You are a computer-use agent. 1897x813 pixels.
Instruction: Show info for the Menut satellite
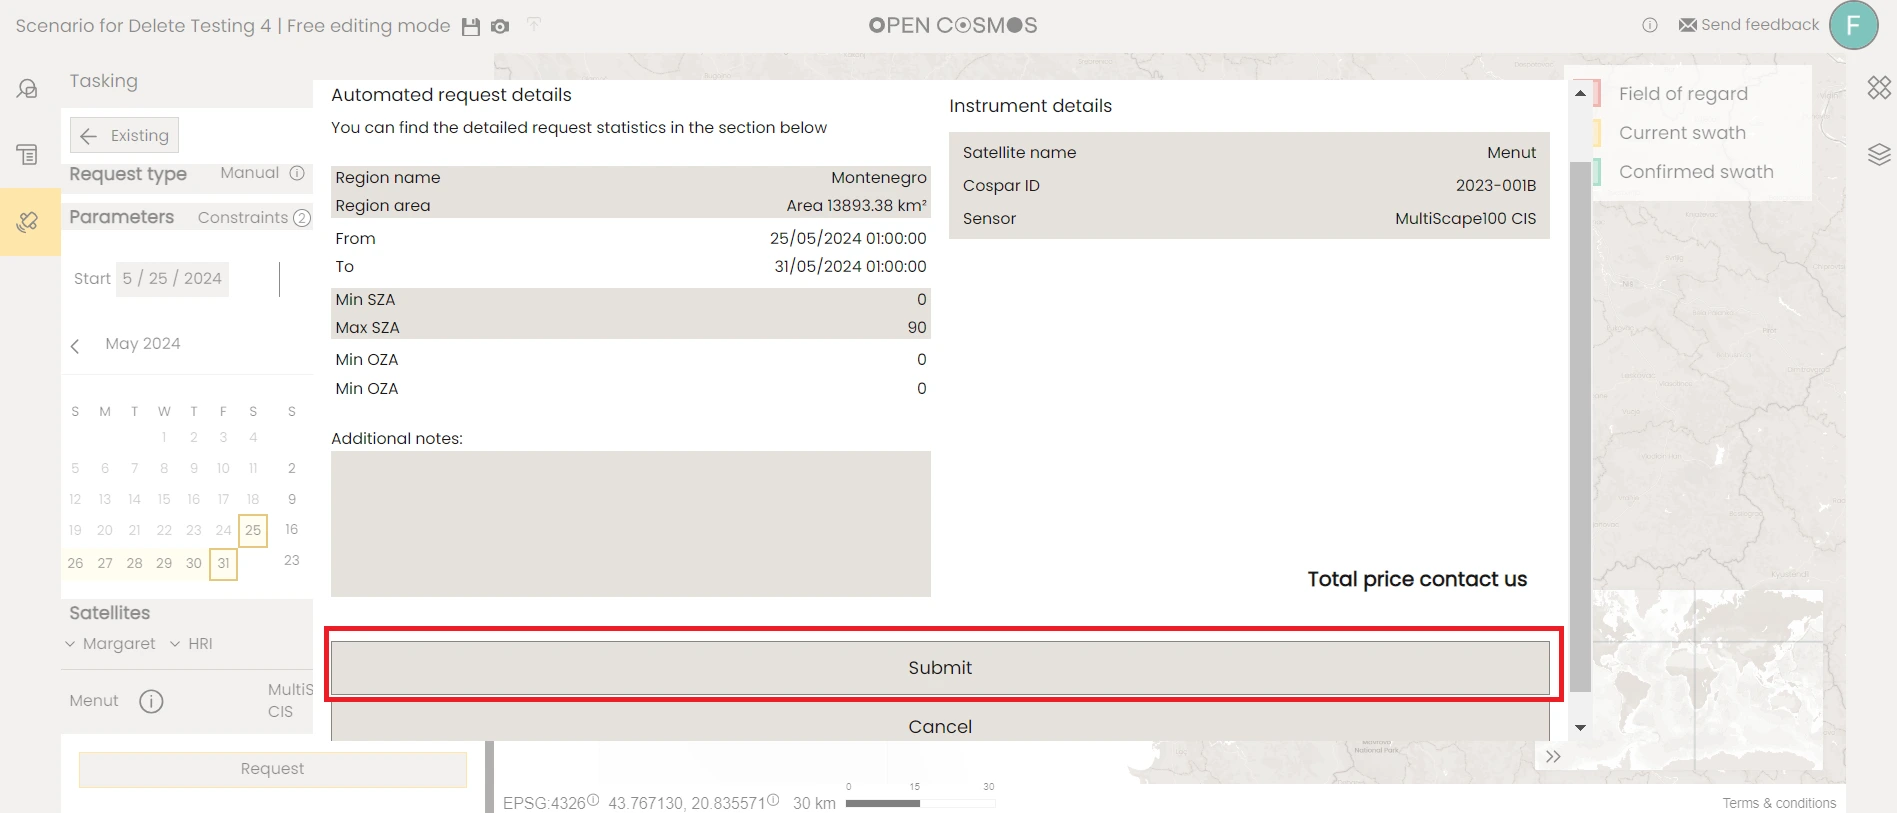click(151, 701)
